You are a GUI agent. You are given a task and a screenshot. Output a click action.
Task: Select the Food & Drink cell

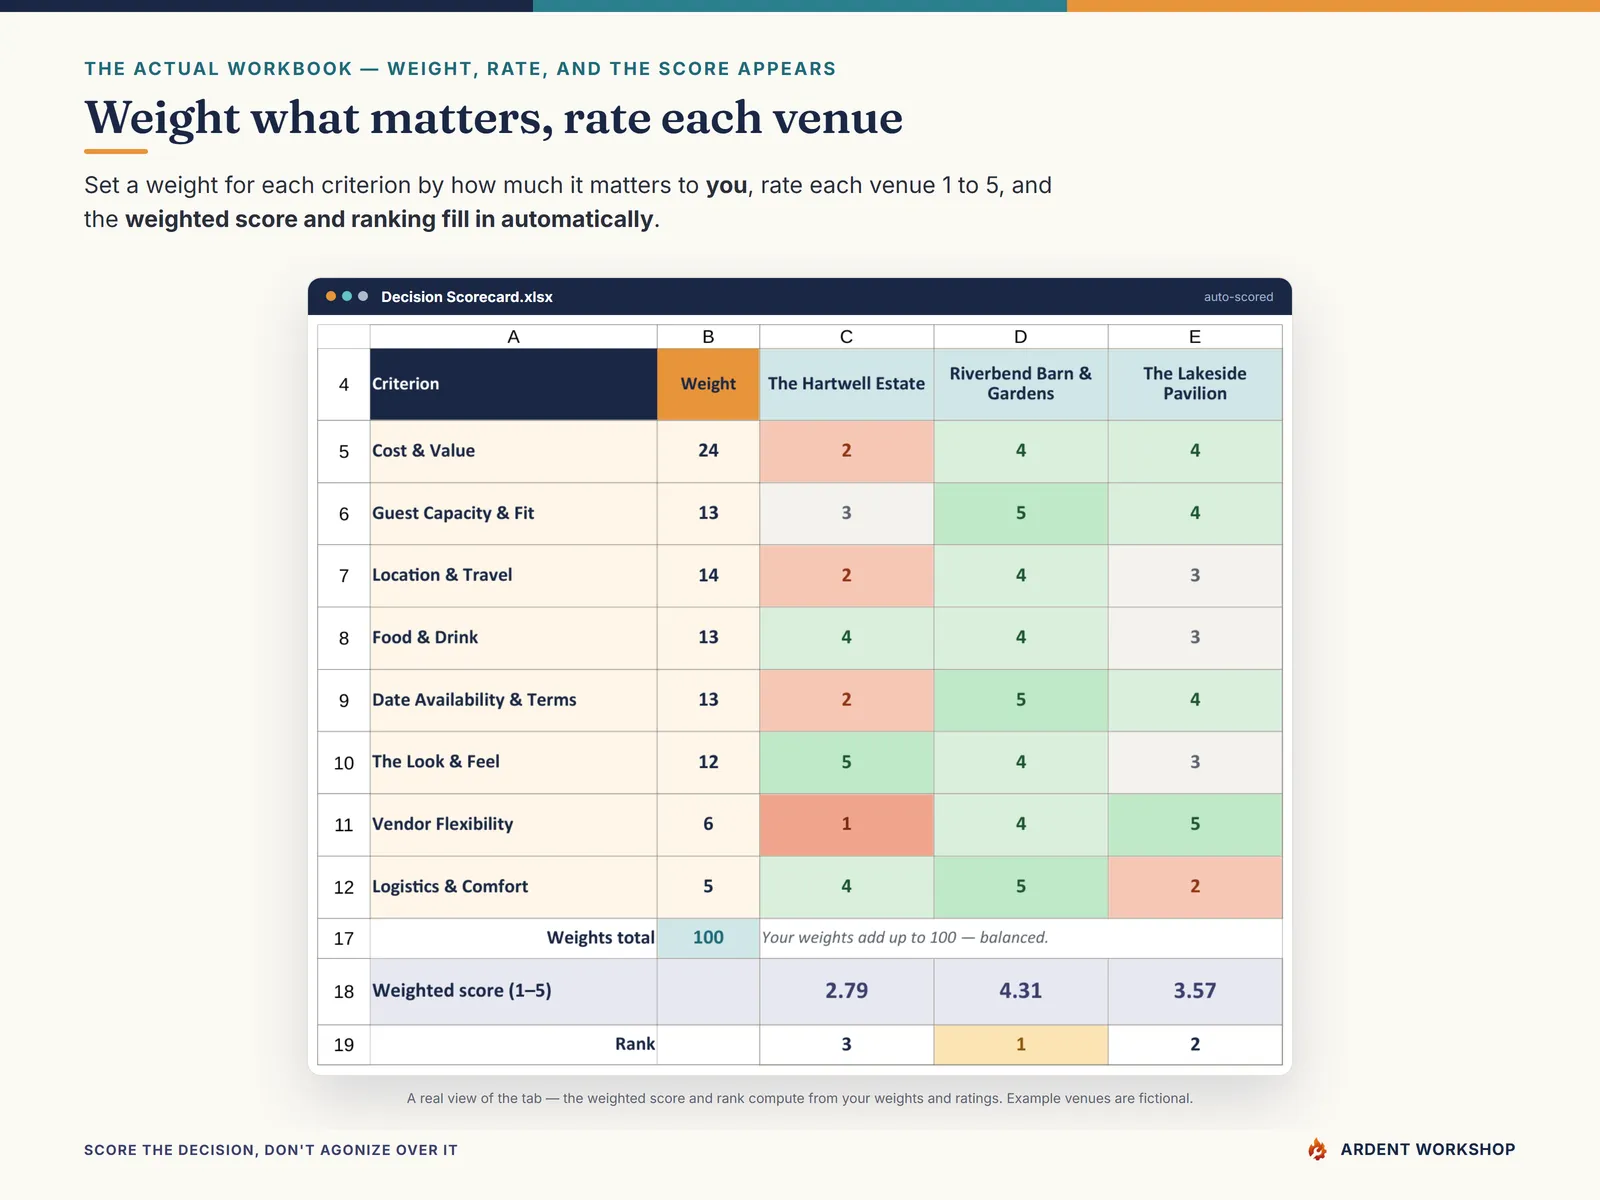pyautogui.click(x=513, y=637)
